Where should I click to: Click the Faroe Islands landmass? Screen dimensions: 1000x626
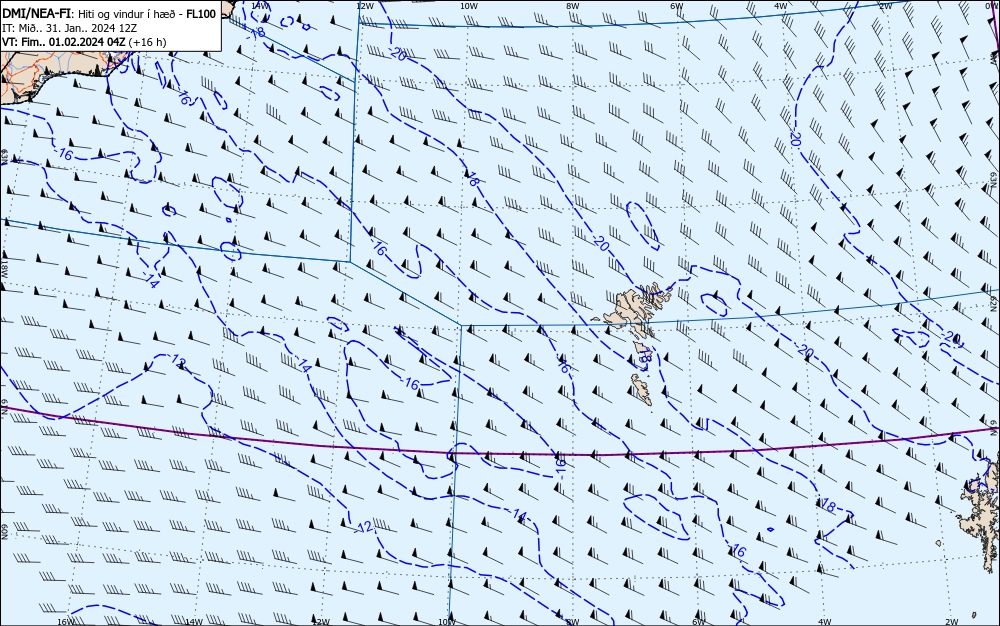pyautogui.click(x=631, y=310)
